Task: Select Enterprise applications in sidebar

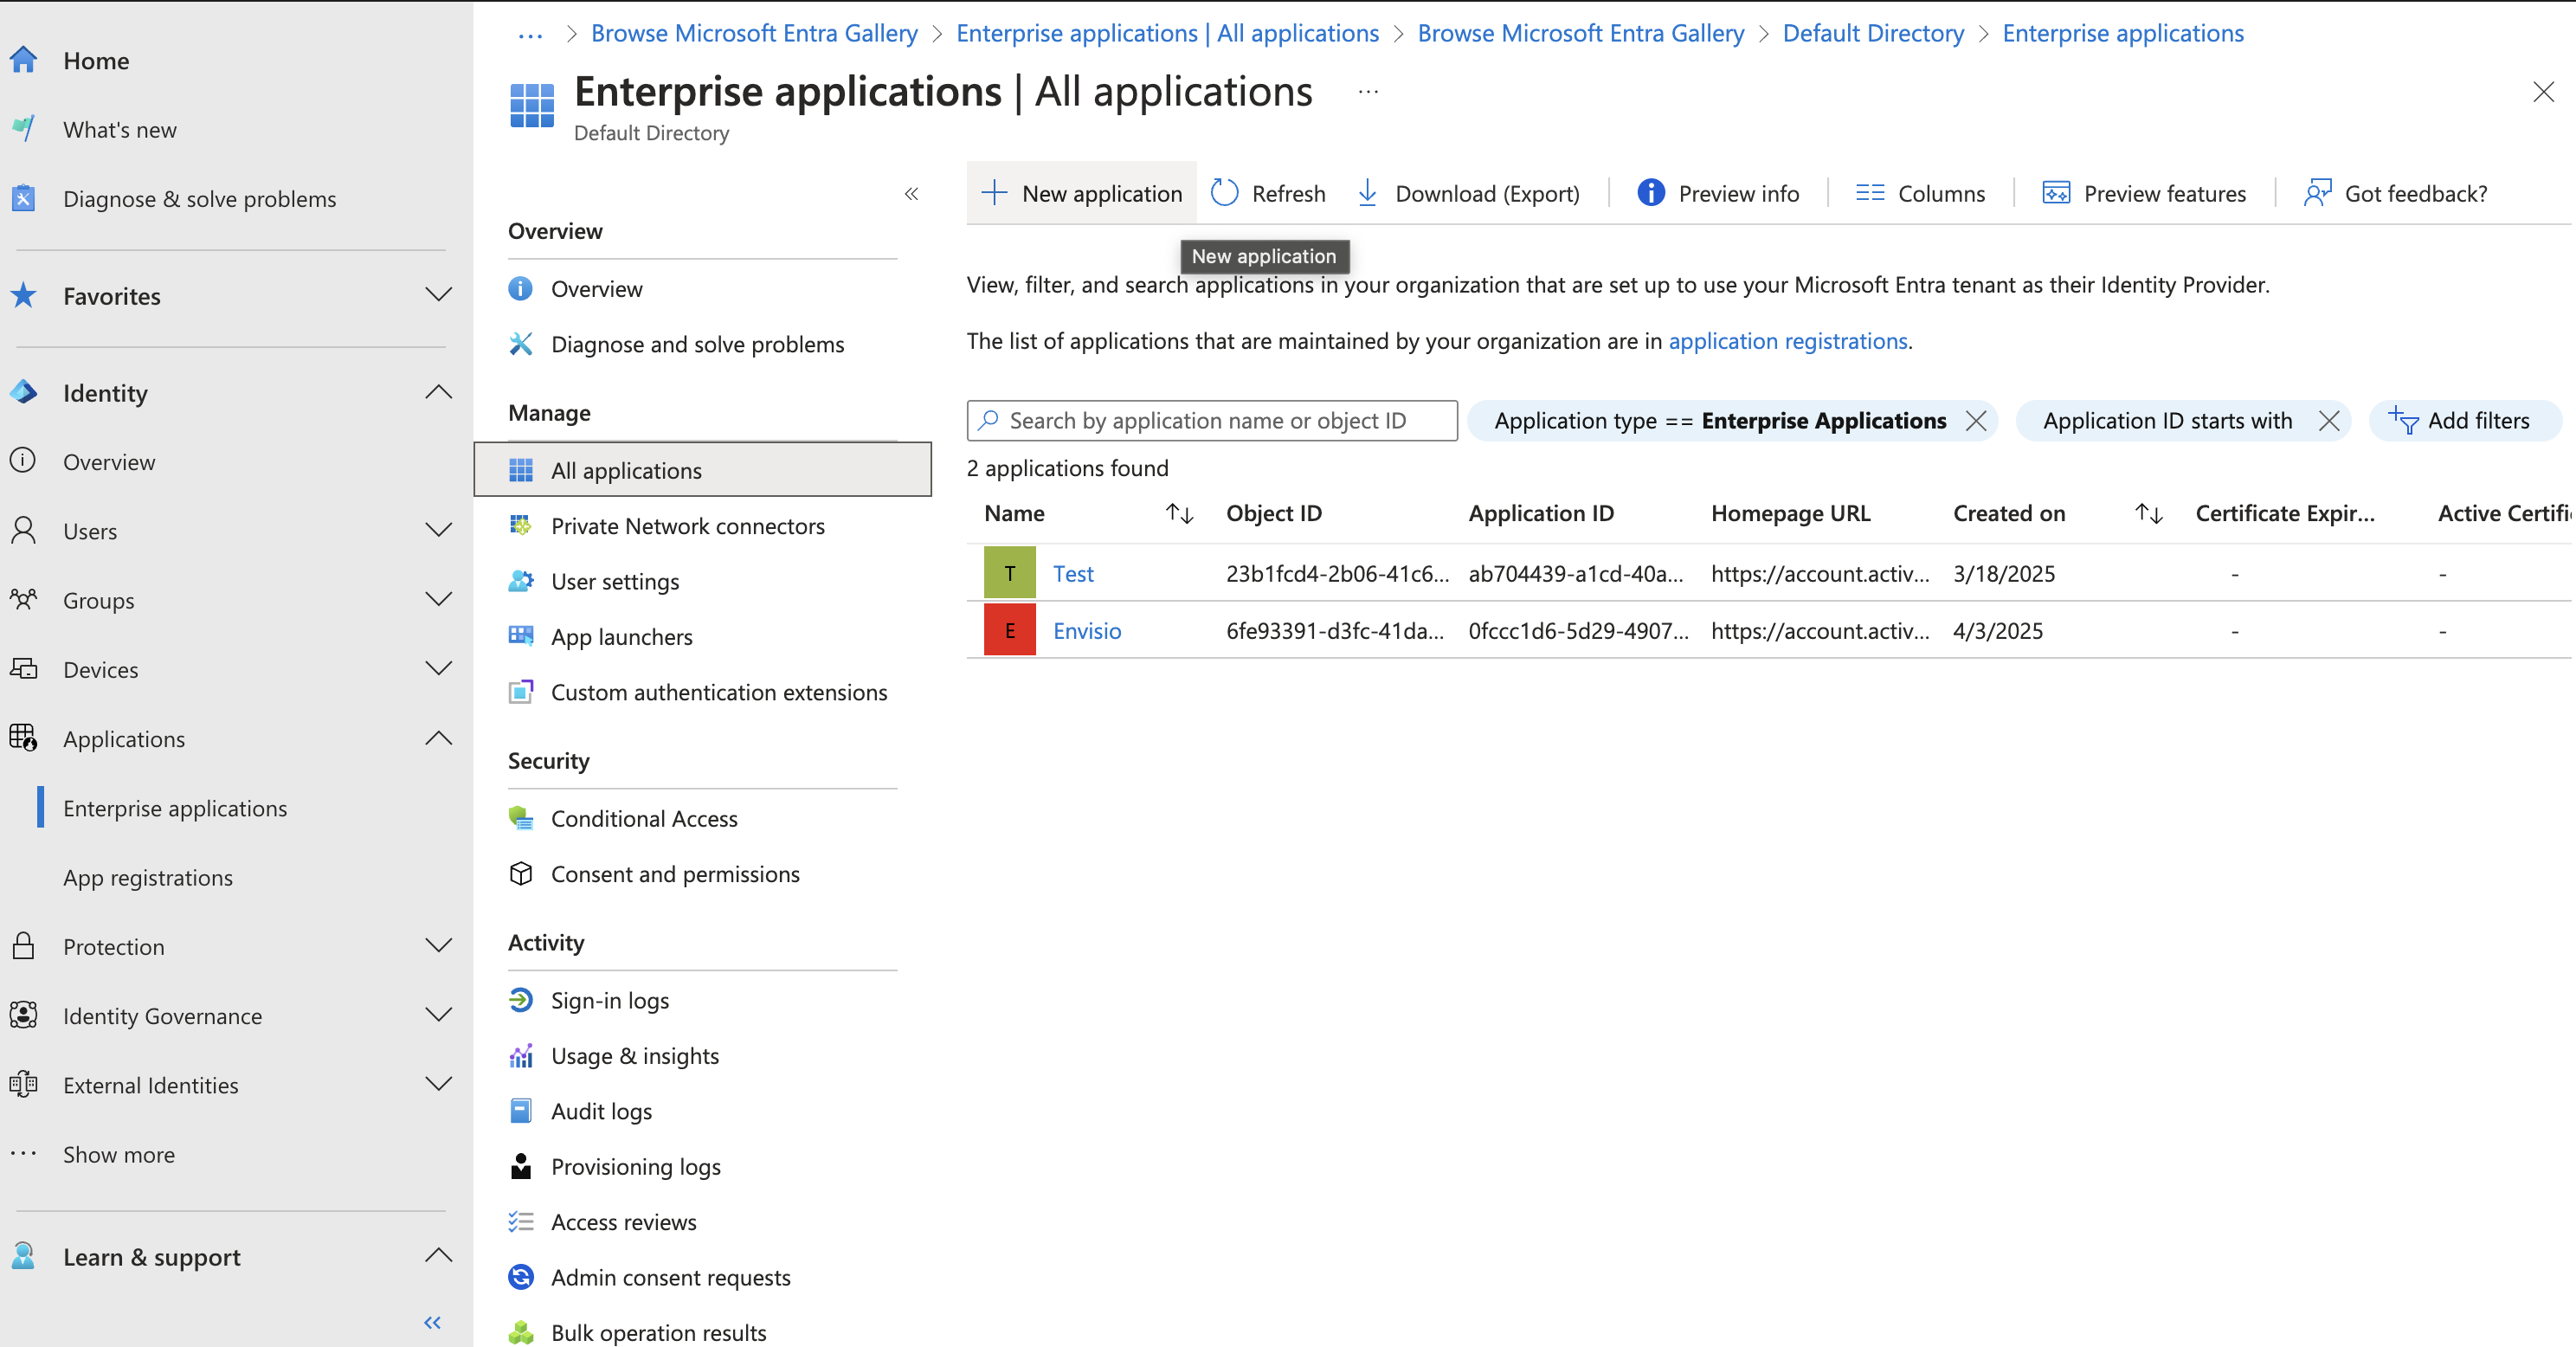Action: point(175,808)
